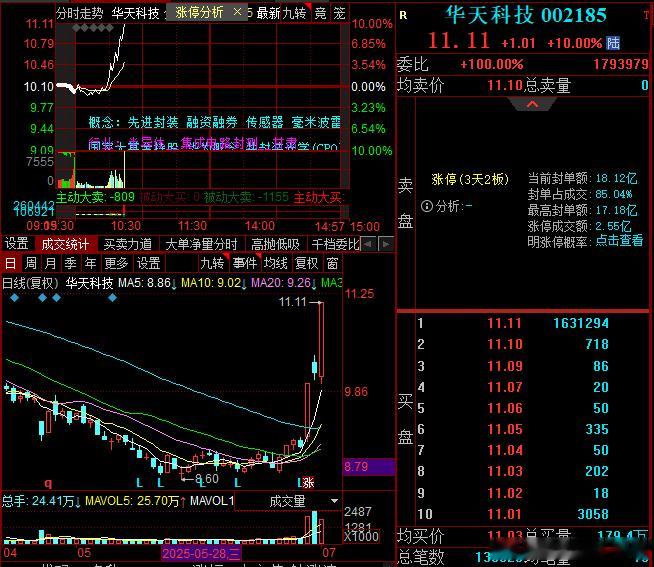654x567 pixels.
Task: Click the R margin trading badge
Action: (x=403, y=15)
